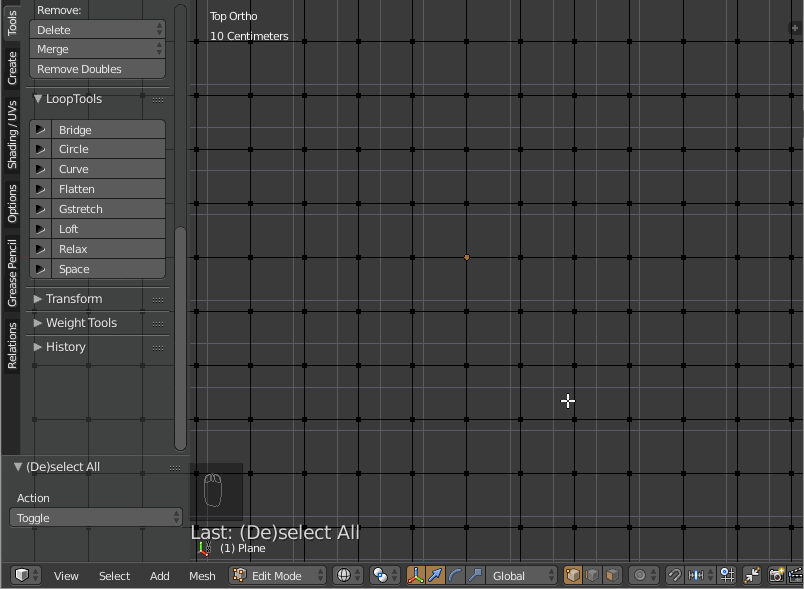Switch to vertex select mode
Viewport: 804px width, 589px height.
(x=573, y=575)
